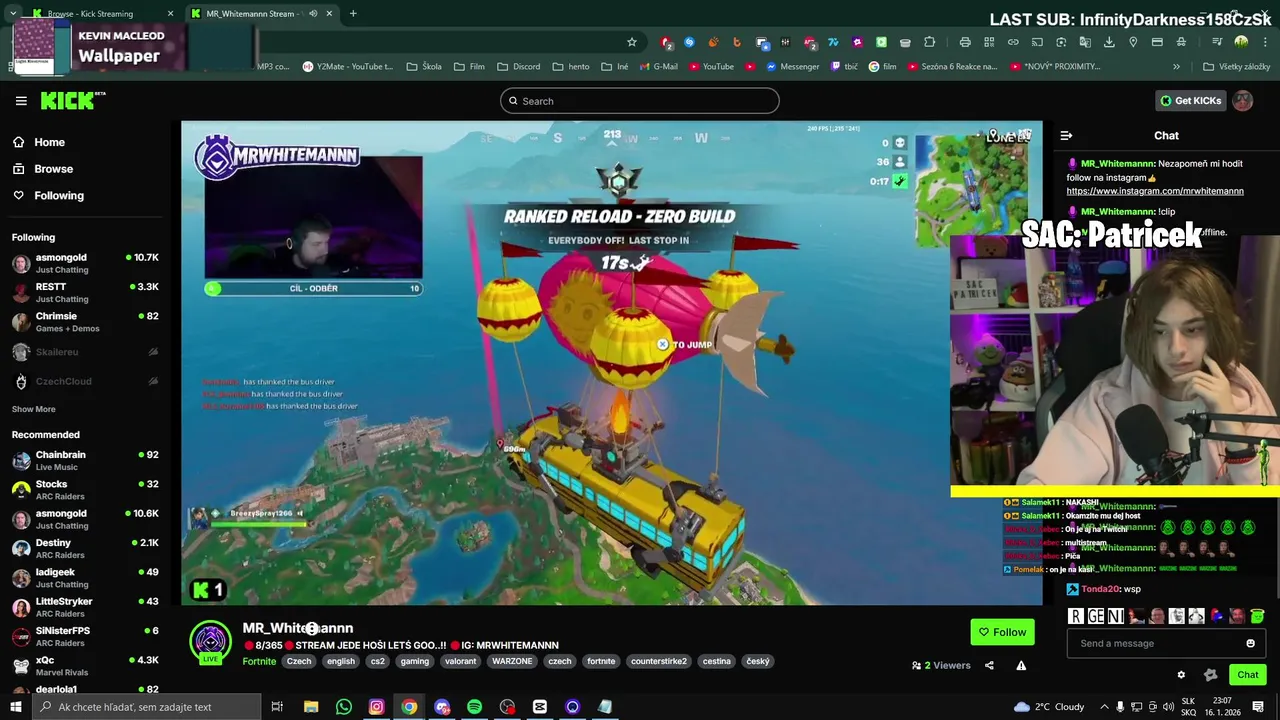The width and height of the screenshot is (1280, 720).
Task: Open Chrimsie channel in Following list
Action: click(x=85, y=322)
